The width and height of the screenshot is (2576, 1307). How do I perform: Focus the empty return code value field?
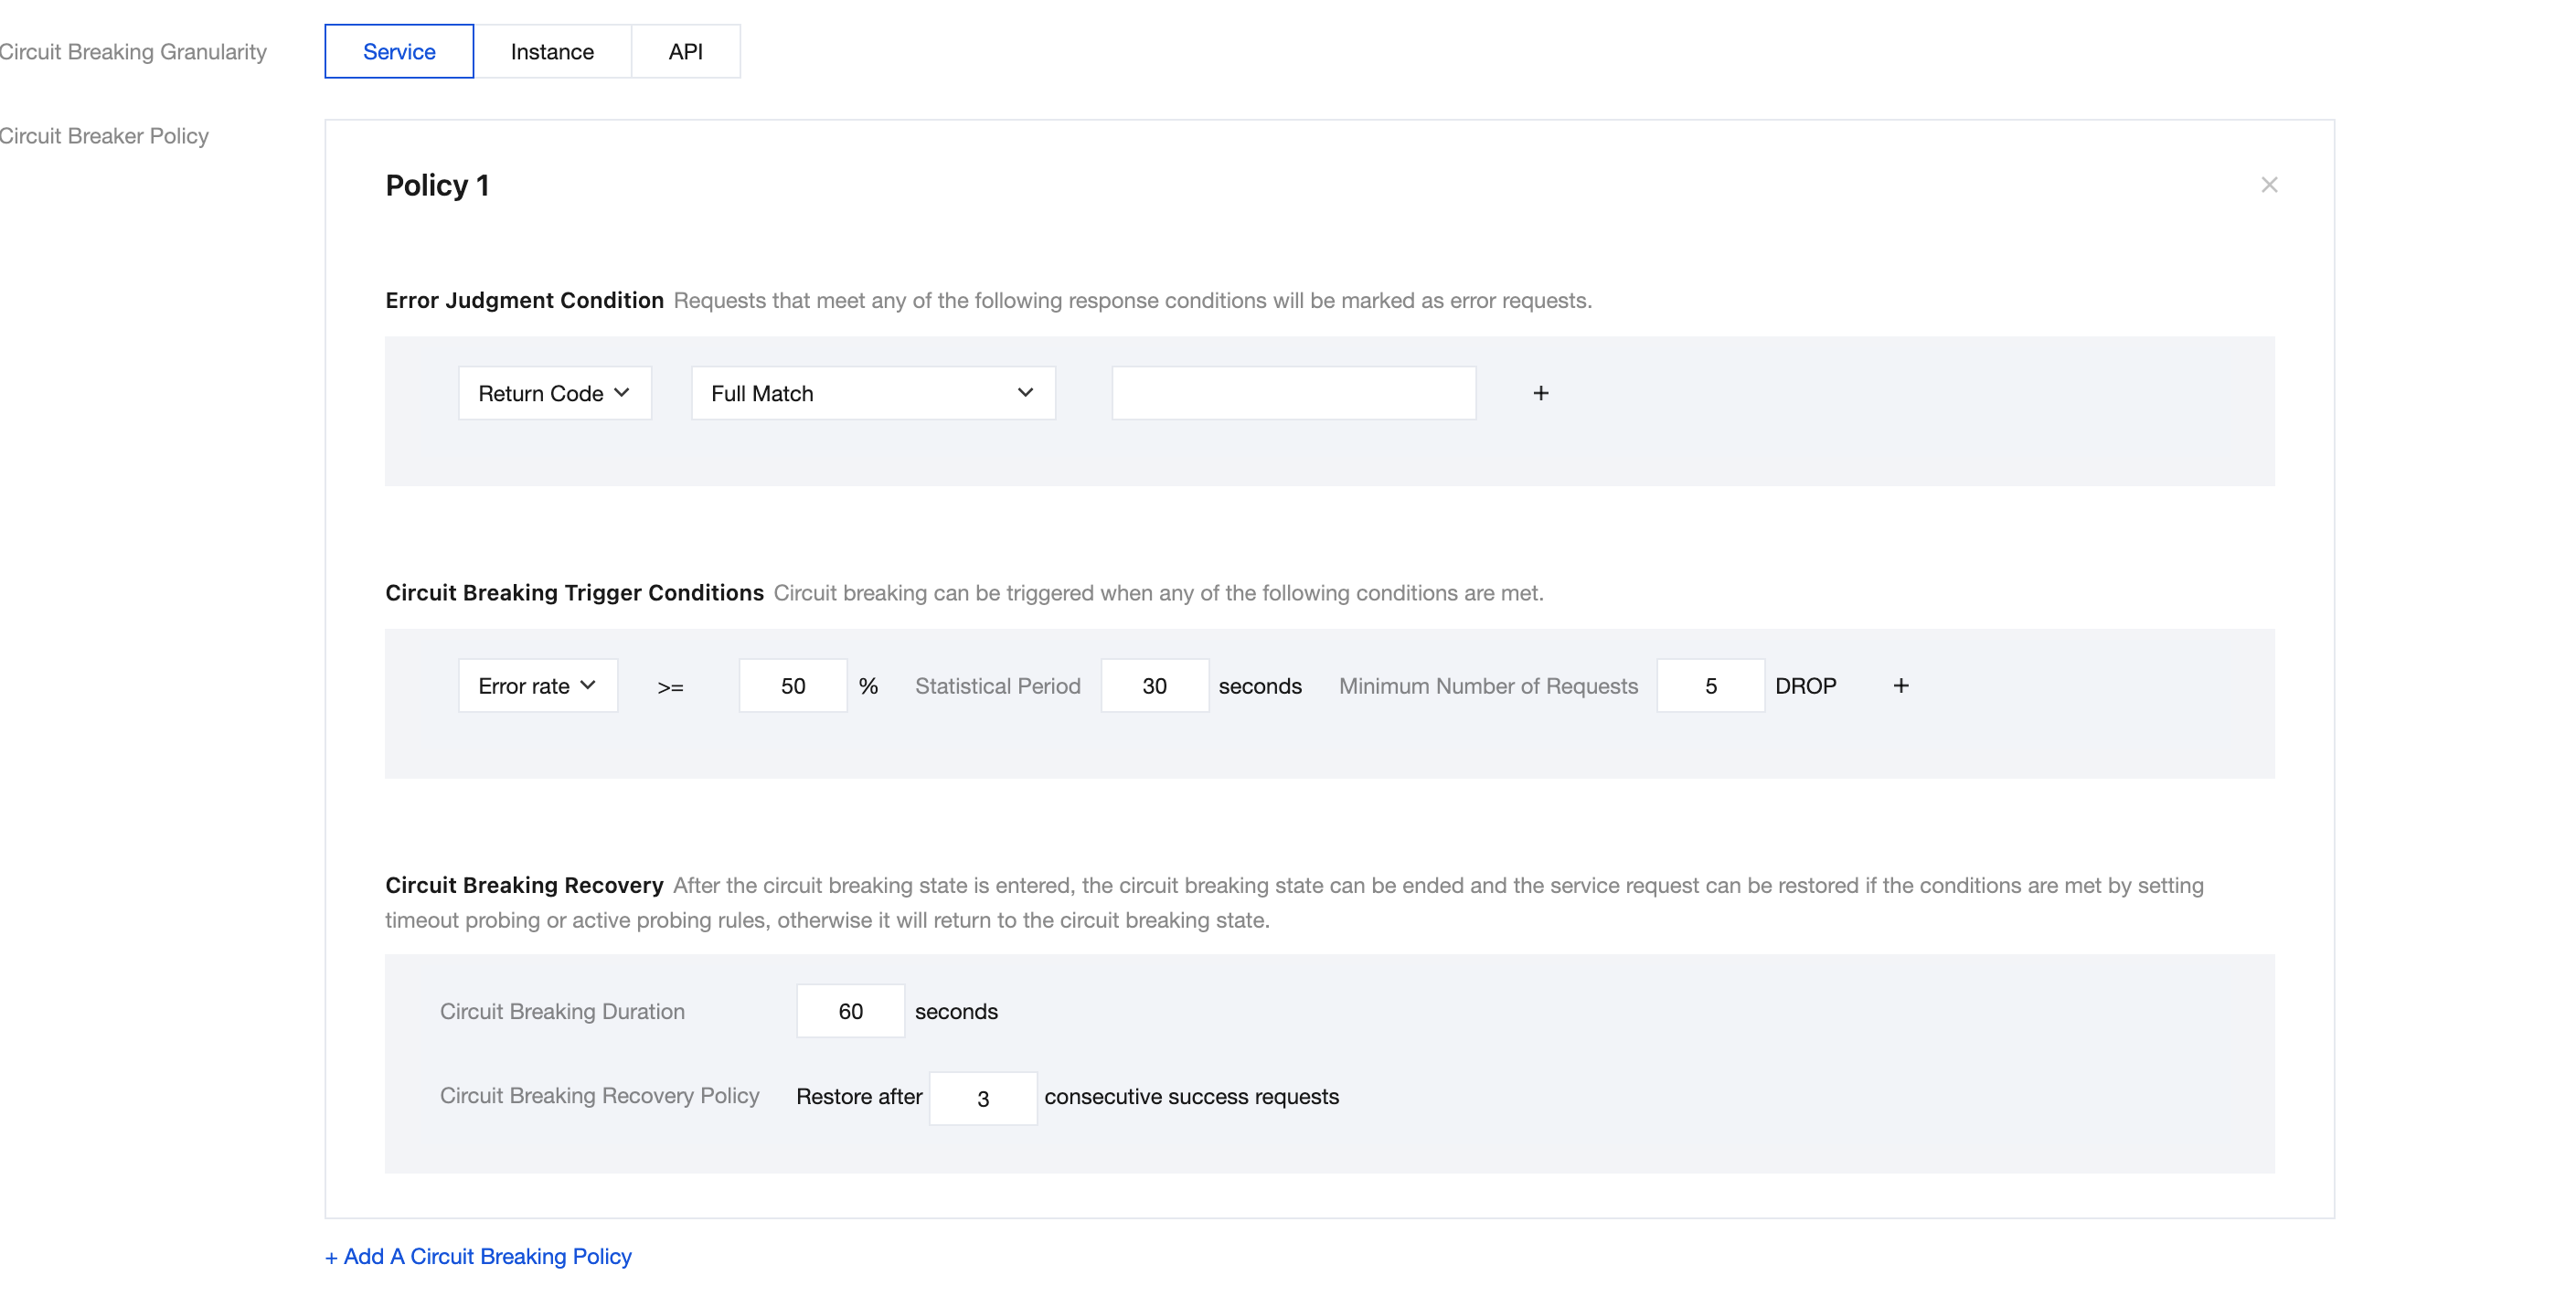1293,393
